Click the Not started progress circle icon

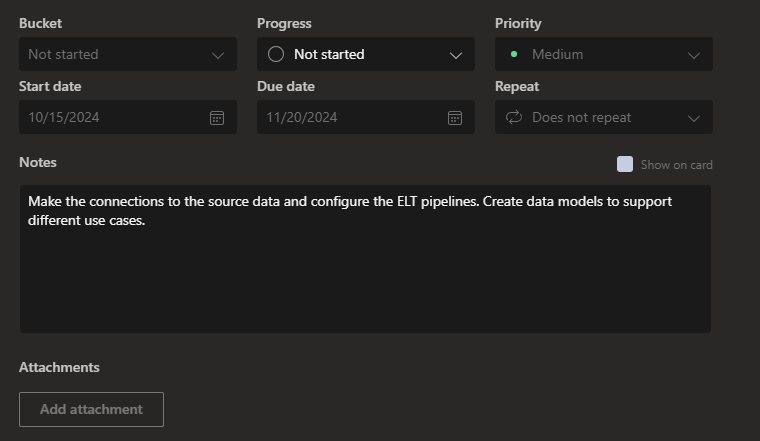276,54
